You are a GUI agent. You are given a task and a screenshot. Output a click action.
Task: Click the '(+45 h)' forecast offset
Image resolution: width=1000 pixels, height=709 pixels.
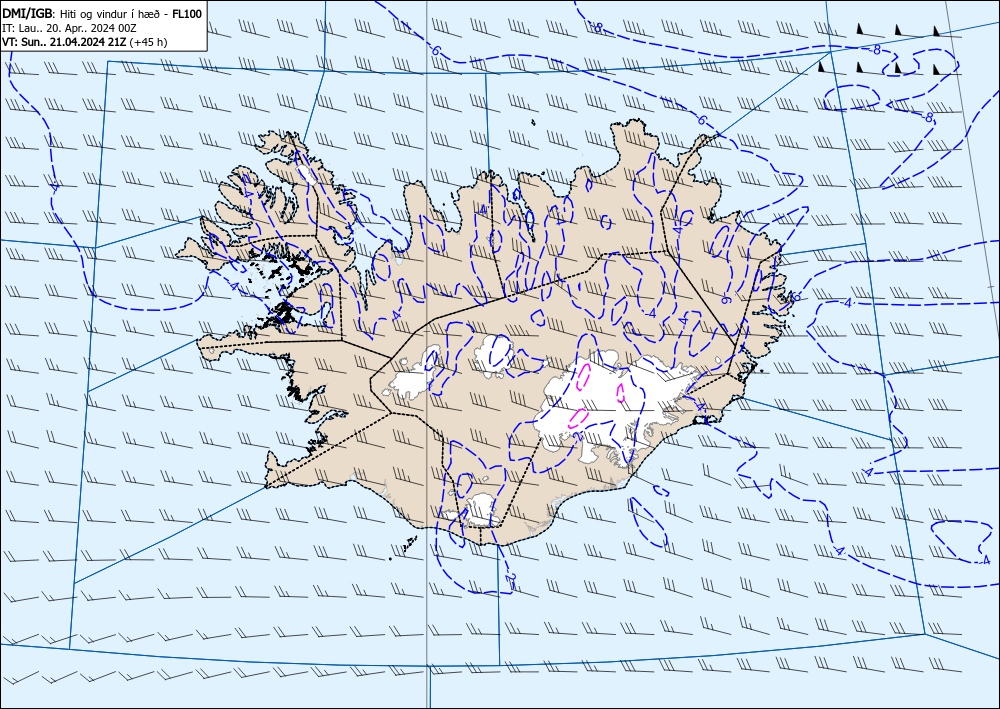[x=148, y=42]
